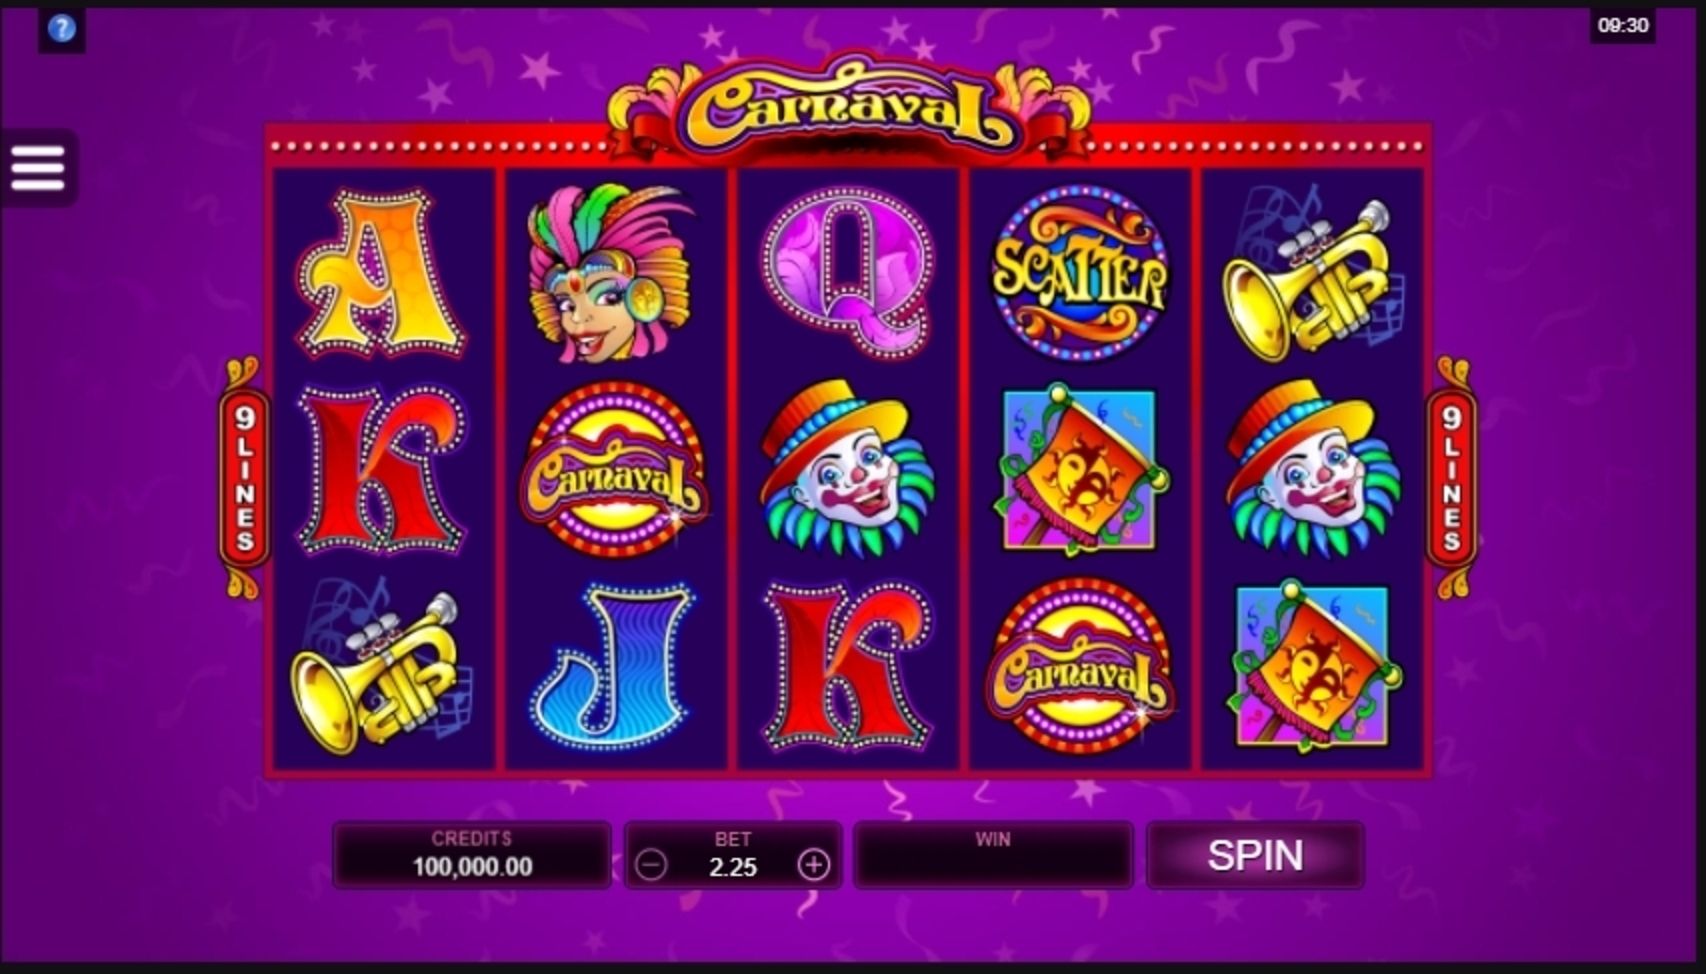Viewport: 1706px width, 974px height.
Task: Click the Carnaval wild logo on the second reel
Action: click(x=614, y=470)
